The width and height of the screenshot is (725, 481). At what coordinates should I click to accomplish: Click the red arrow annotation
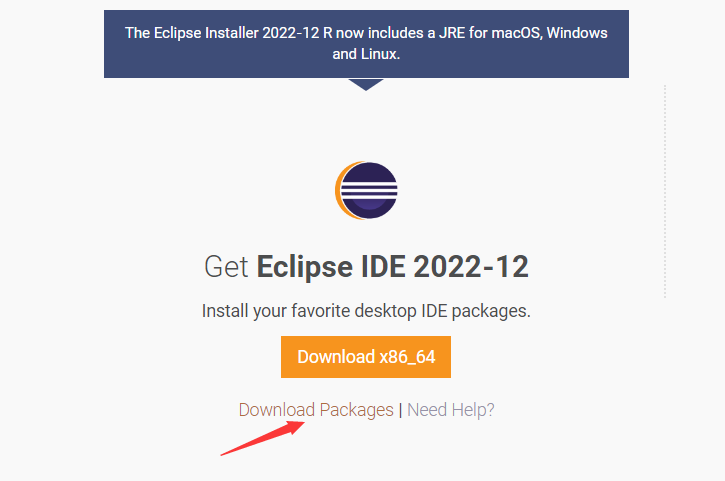[x=262, y=438]
